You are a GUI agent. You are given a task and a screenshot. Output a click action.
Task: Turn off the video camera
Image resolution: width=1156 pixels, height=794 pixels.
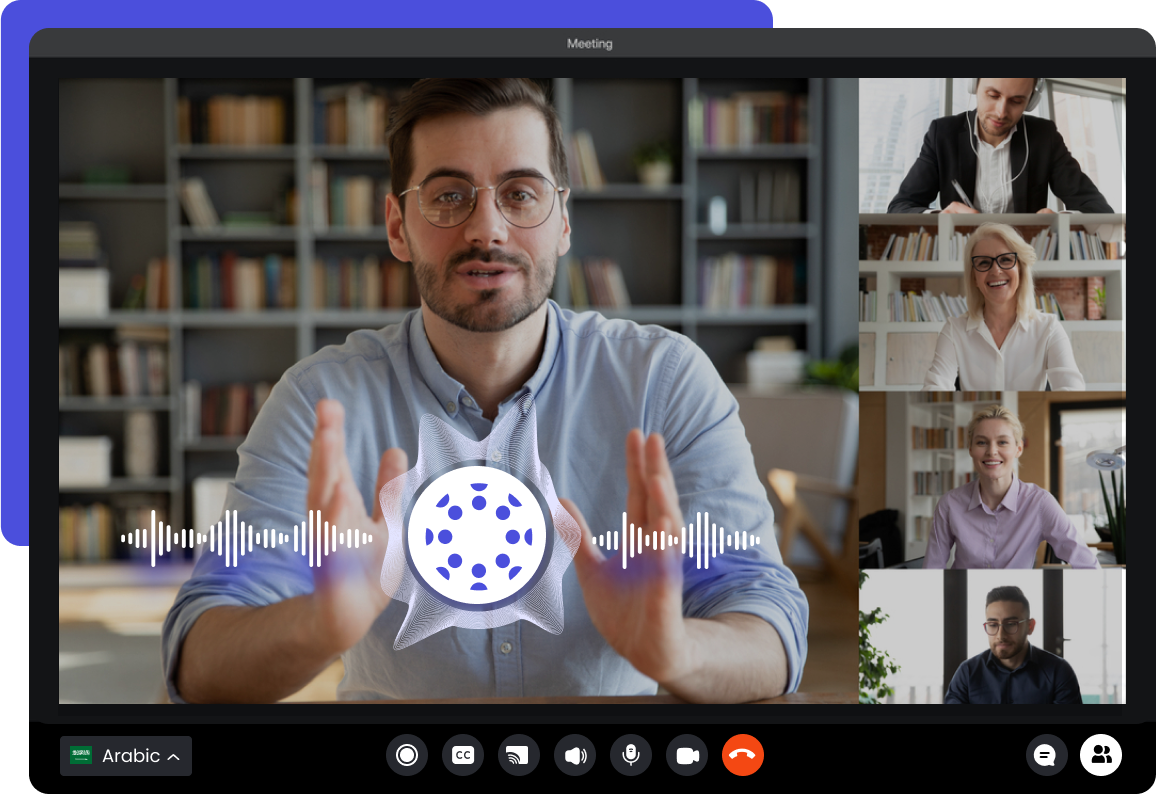pos(687,755)
